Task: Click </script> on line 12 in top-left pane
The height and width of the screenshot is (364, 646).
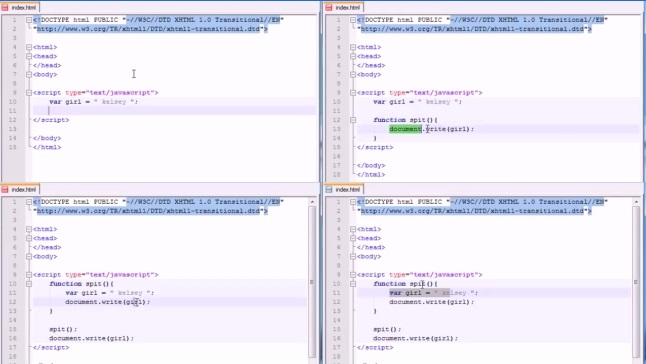Action: (x=51, y=120)
